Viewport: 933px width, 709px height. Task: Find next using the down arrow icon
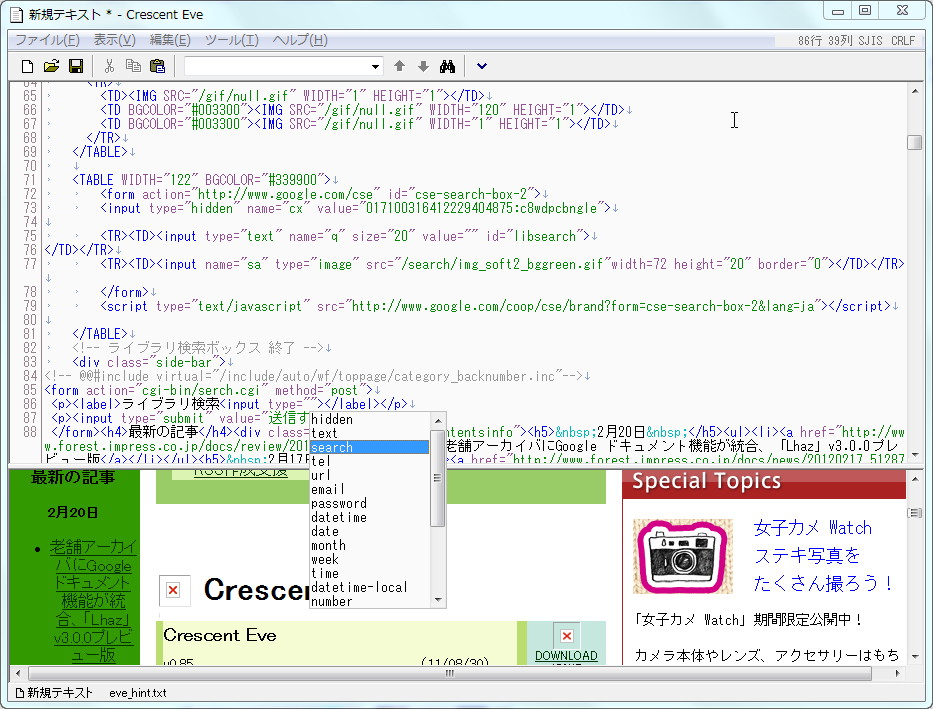tap(421, 66)
